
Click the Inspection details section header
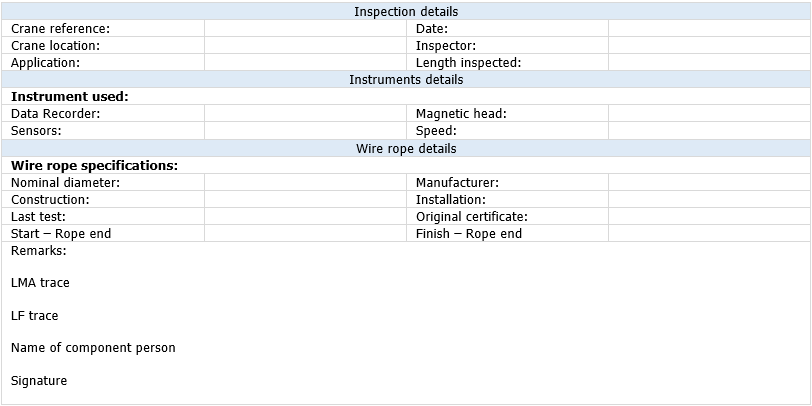(x=406, y=11)
